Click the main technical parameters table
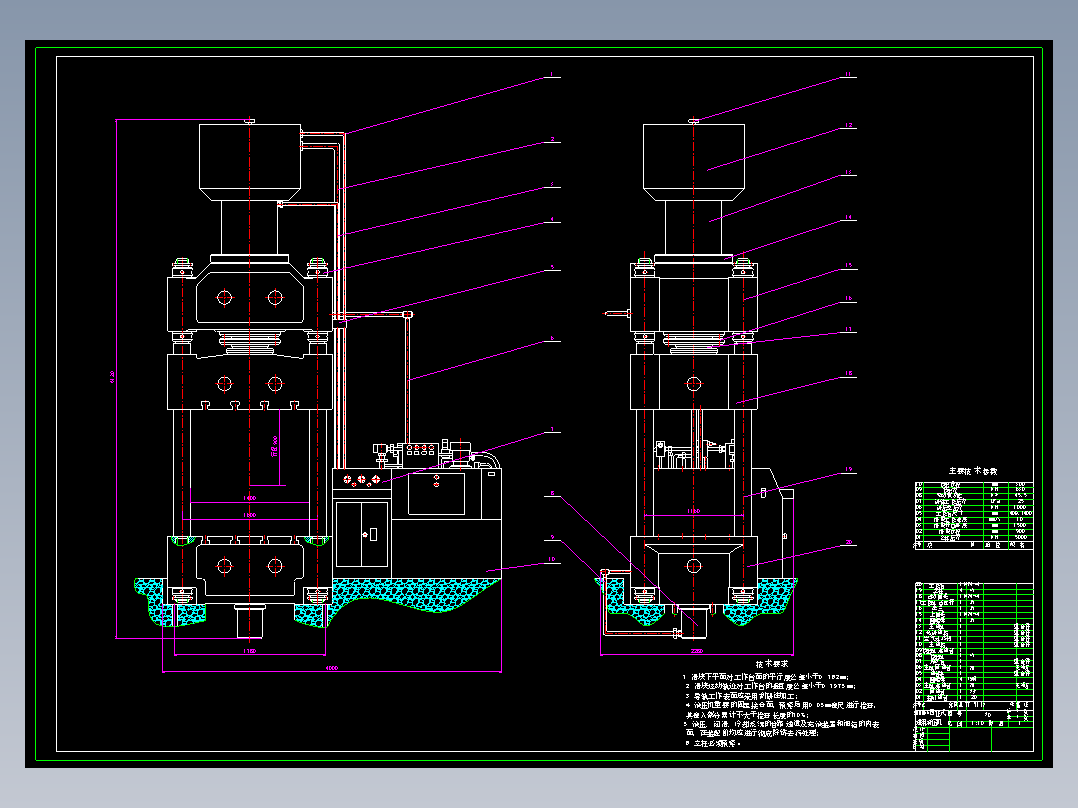1078x808 pixels. pos(974,515)
